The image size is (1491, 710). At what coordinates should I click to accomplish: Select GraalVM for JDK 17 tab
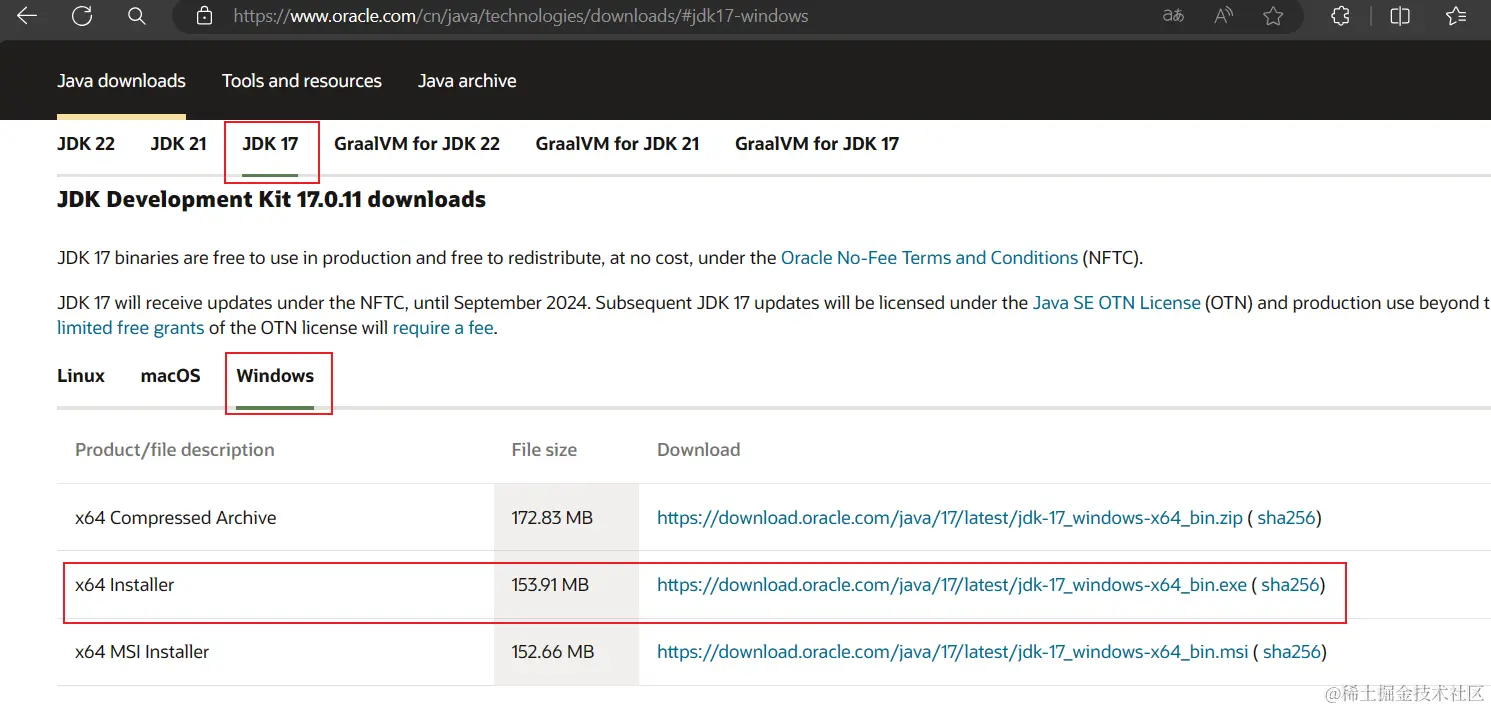pos(817,143)
